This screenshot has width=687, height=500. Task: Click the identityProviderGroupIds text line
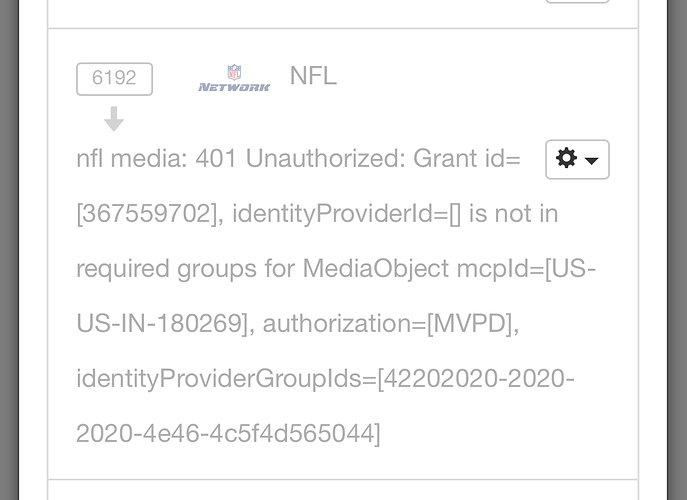point(325,379)
